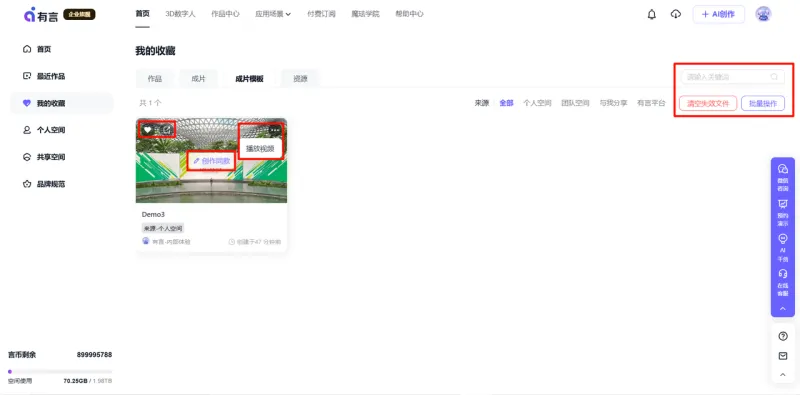Collapse the purple floating panel
Viewport: 800px width, 395px height.
(x=783, y=309)
